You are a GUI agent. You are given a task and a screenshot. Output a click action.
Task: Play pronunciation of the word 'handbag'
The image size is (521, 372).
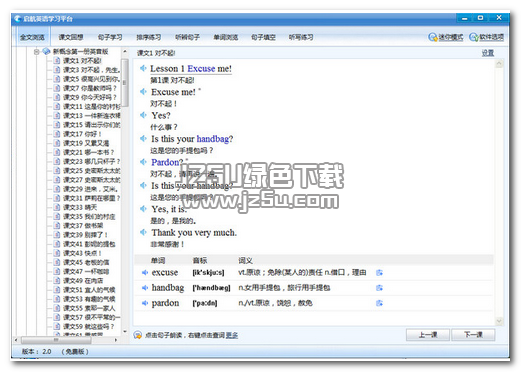click(145, 288)
